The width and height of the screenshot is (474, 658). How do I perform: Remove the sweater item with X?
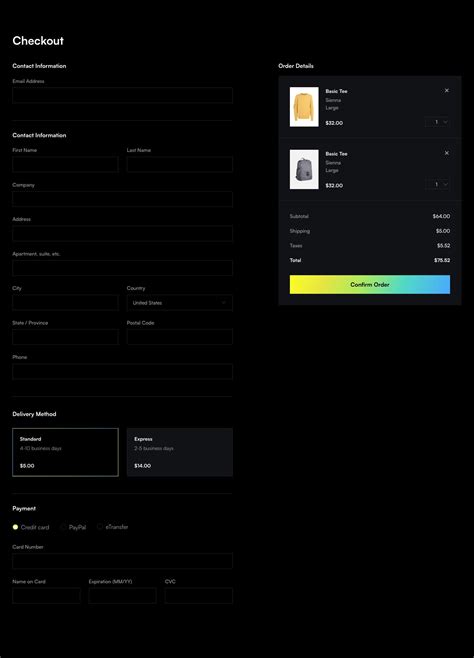point(447,91)
